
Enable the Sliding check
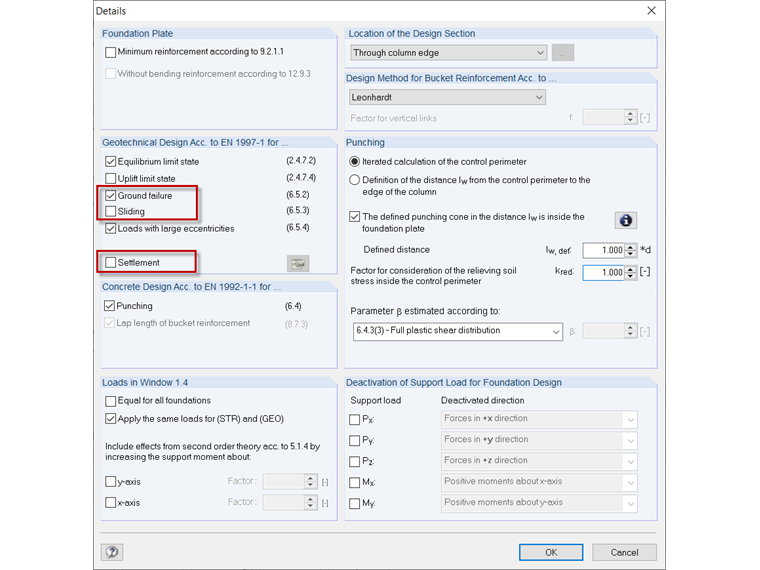(111, 212)
